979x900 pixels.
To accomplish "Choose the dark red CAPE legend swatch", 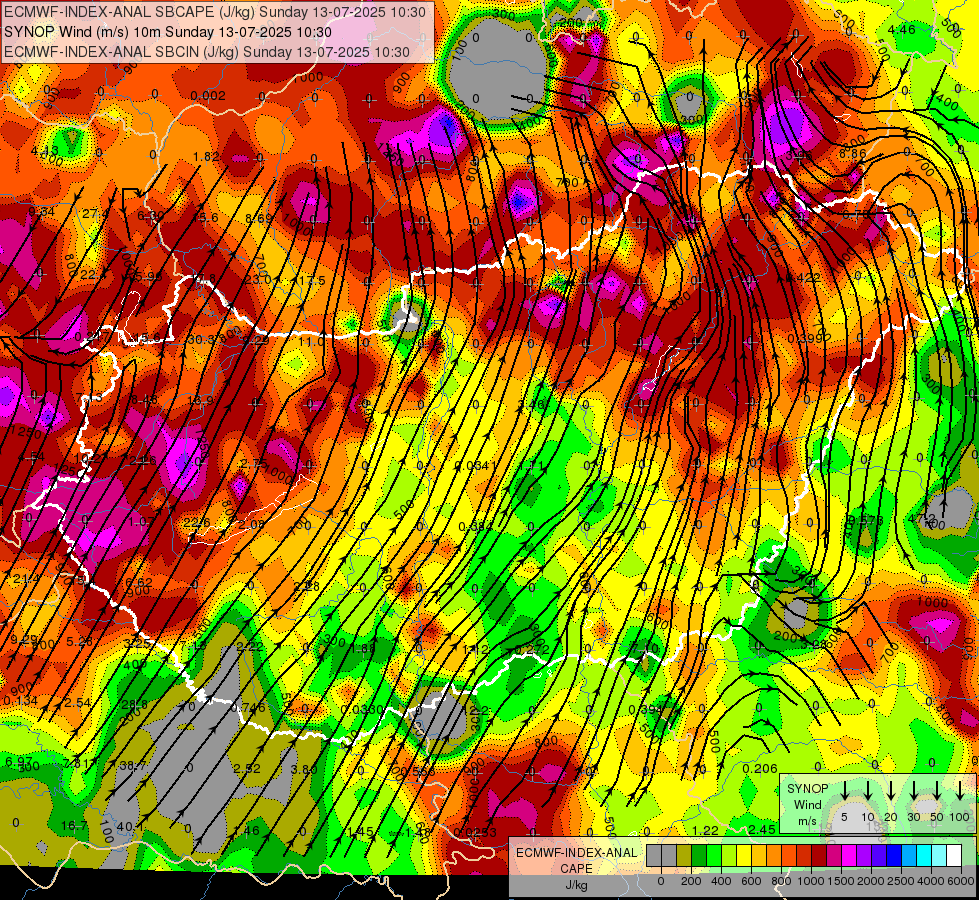I will click(x=819, y=856).
